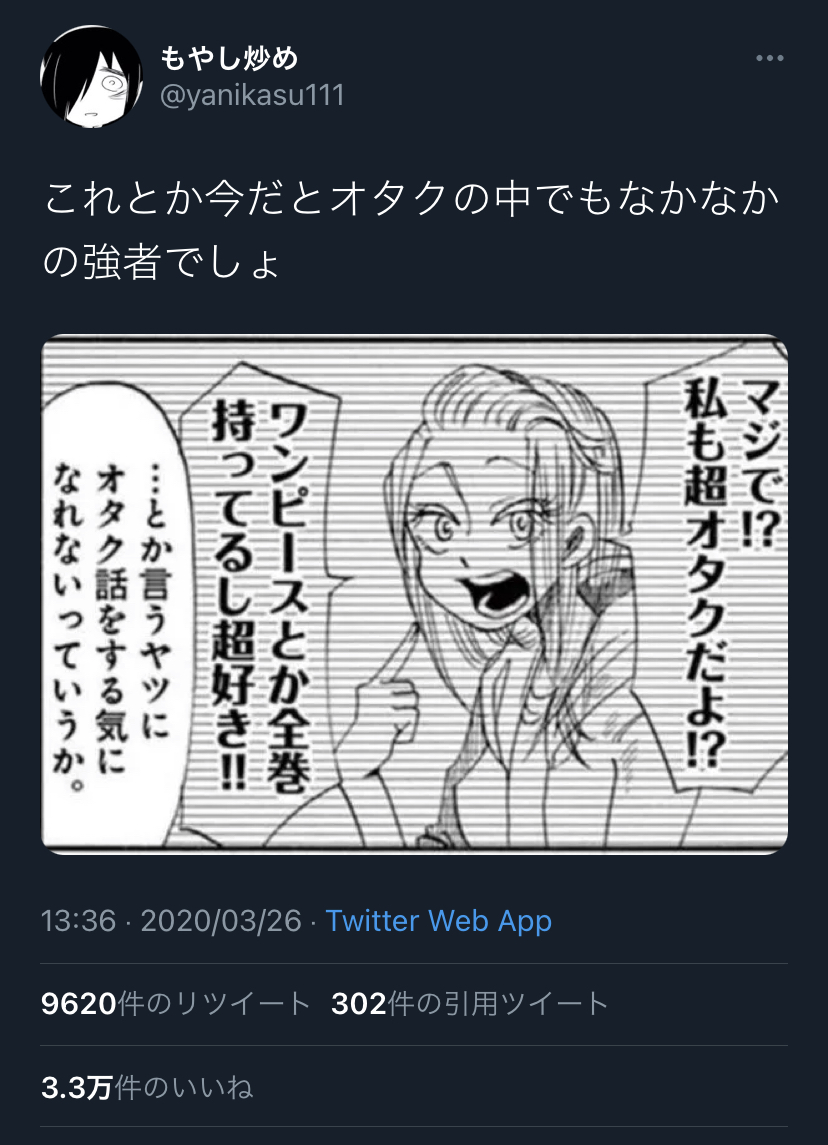828x1145 pixels.
Task: Open the three-dot more options menu
Action: (770, 58)
